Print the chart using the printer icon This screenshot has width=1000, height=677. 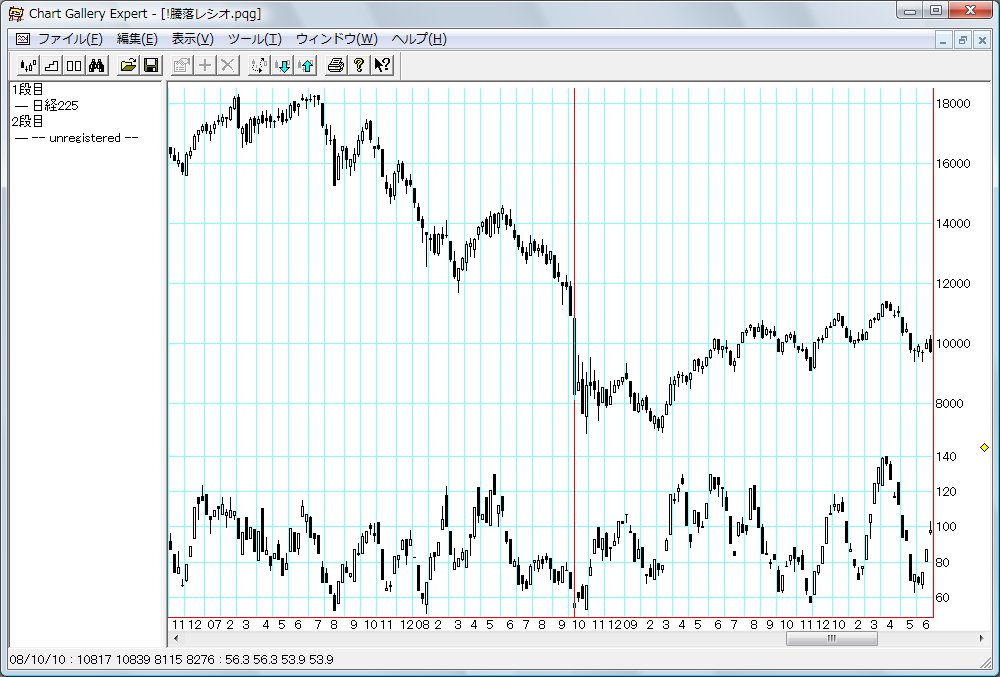pos(336,66)
